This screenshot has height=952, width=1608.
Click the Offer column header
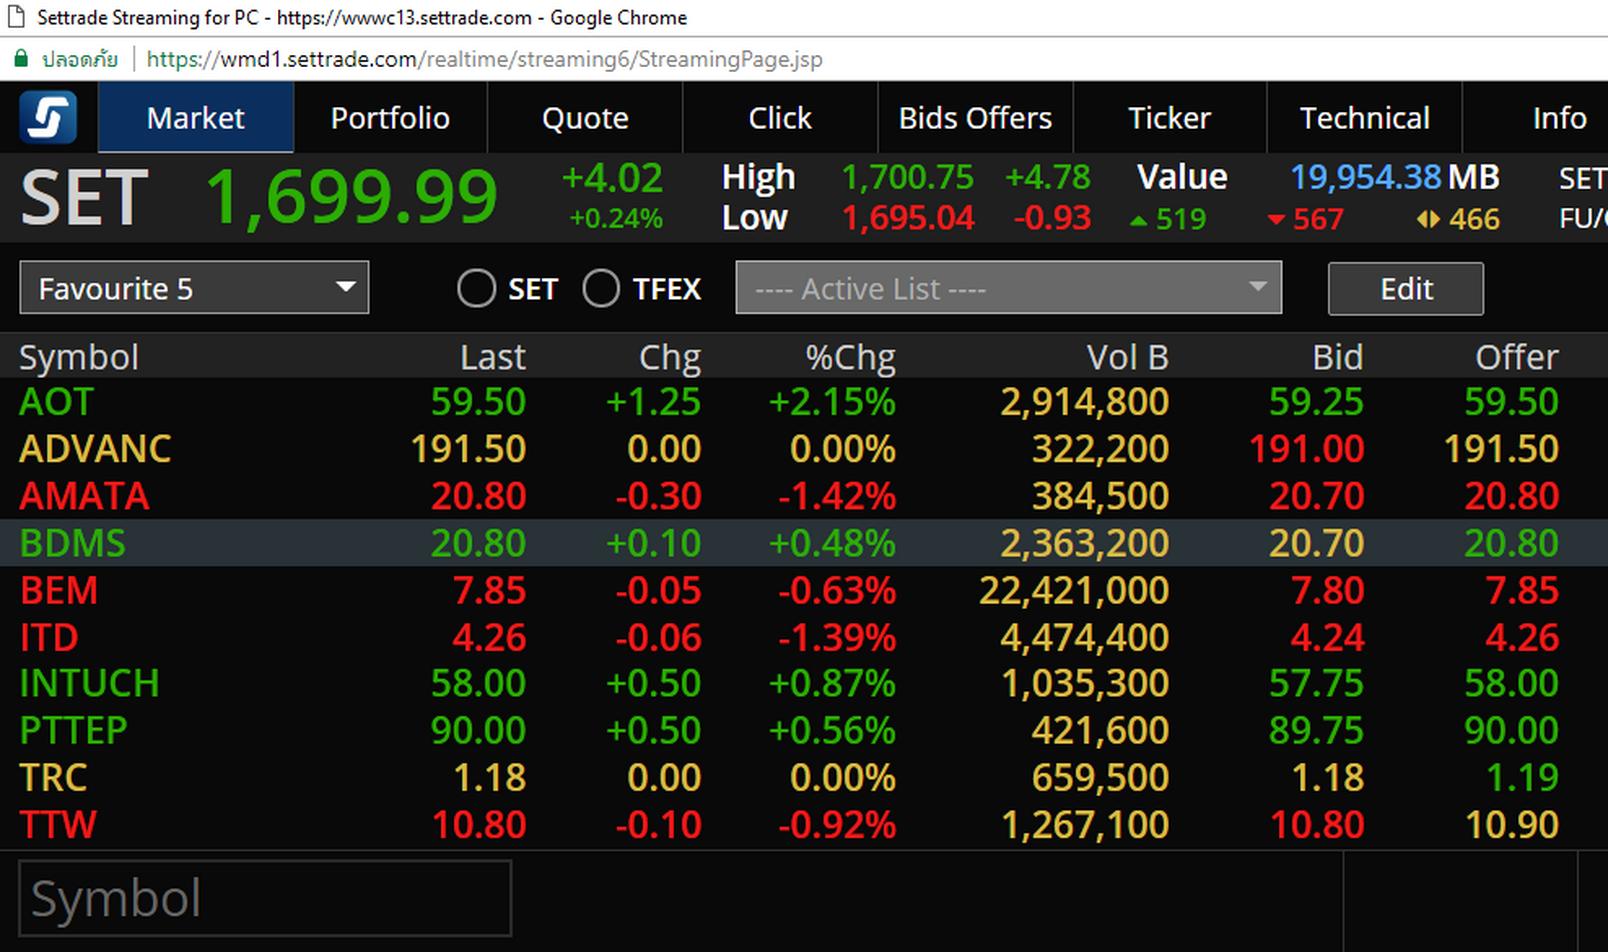[x=1517, y=357]
